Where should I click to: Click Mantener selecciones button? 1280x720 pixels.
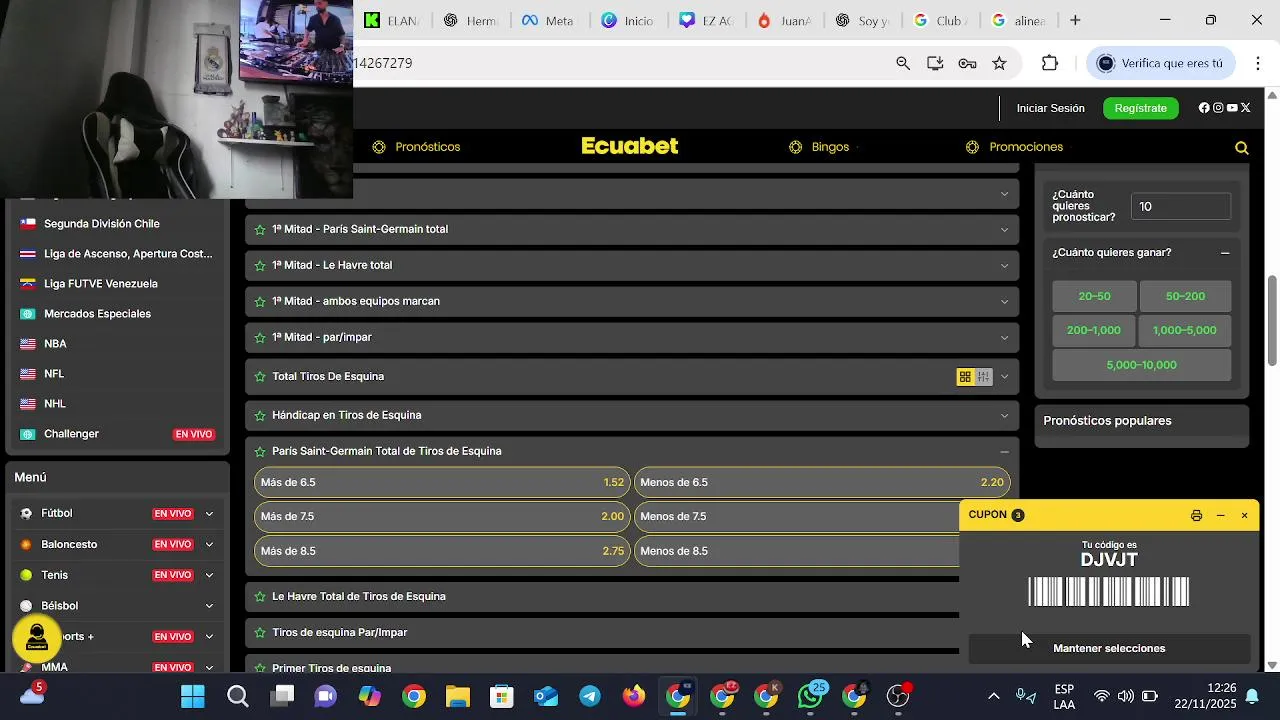[1109, 649]
